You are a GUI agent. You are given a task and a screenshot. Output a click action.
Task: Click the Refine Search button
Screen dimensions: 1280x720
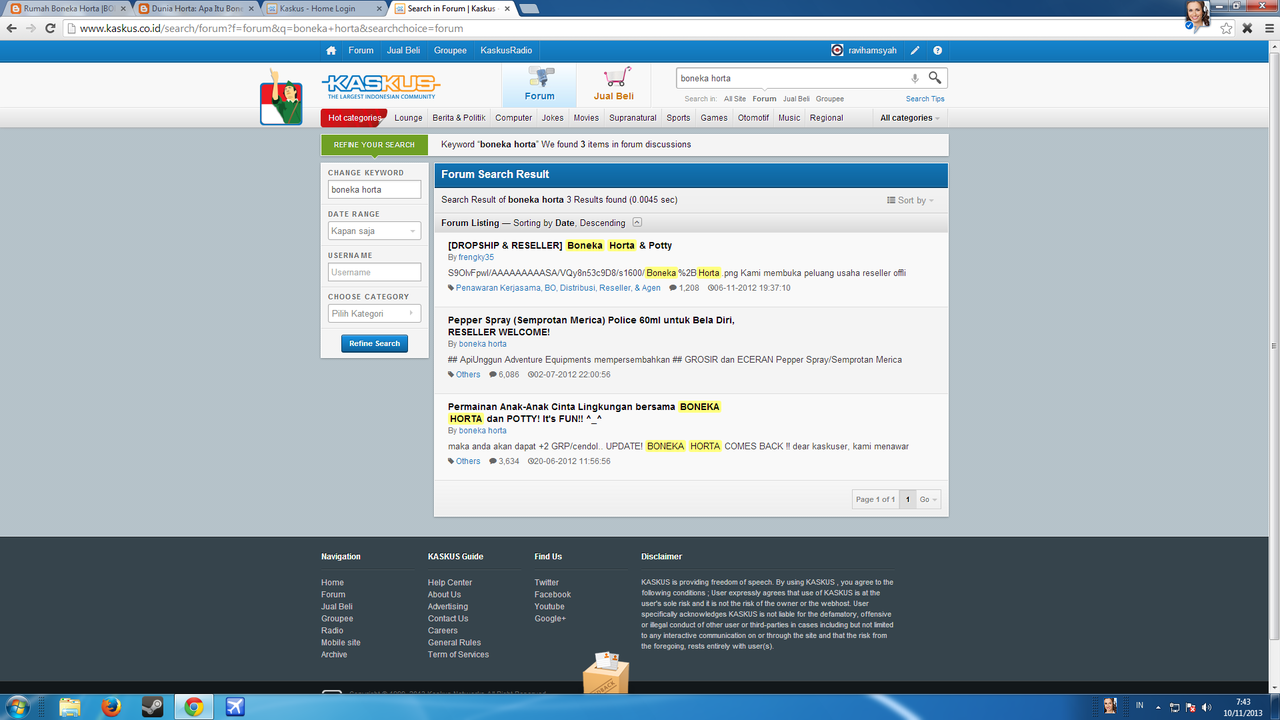point(374,343)
